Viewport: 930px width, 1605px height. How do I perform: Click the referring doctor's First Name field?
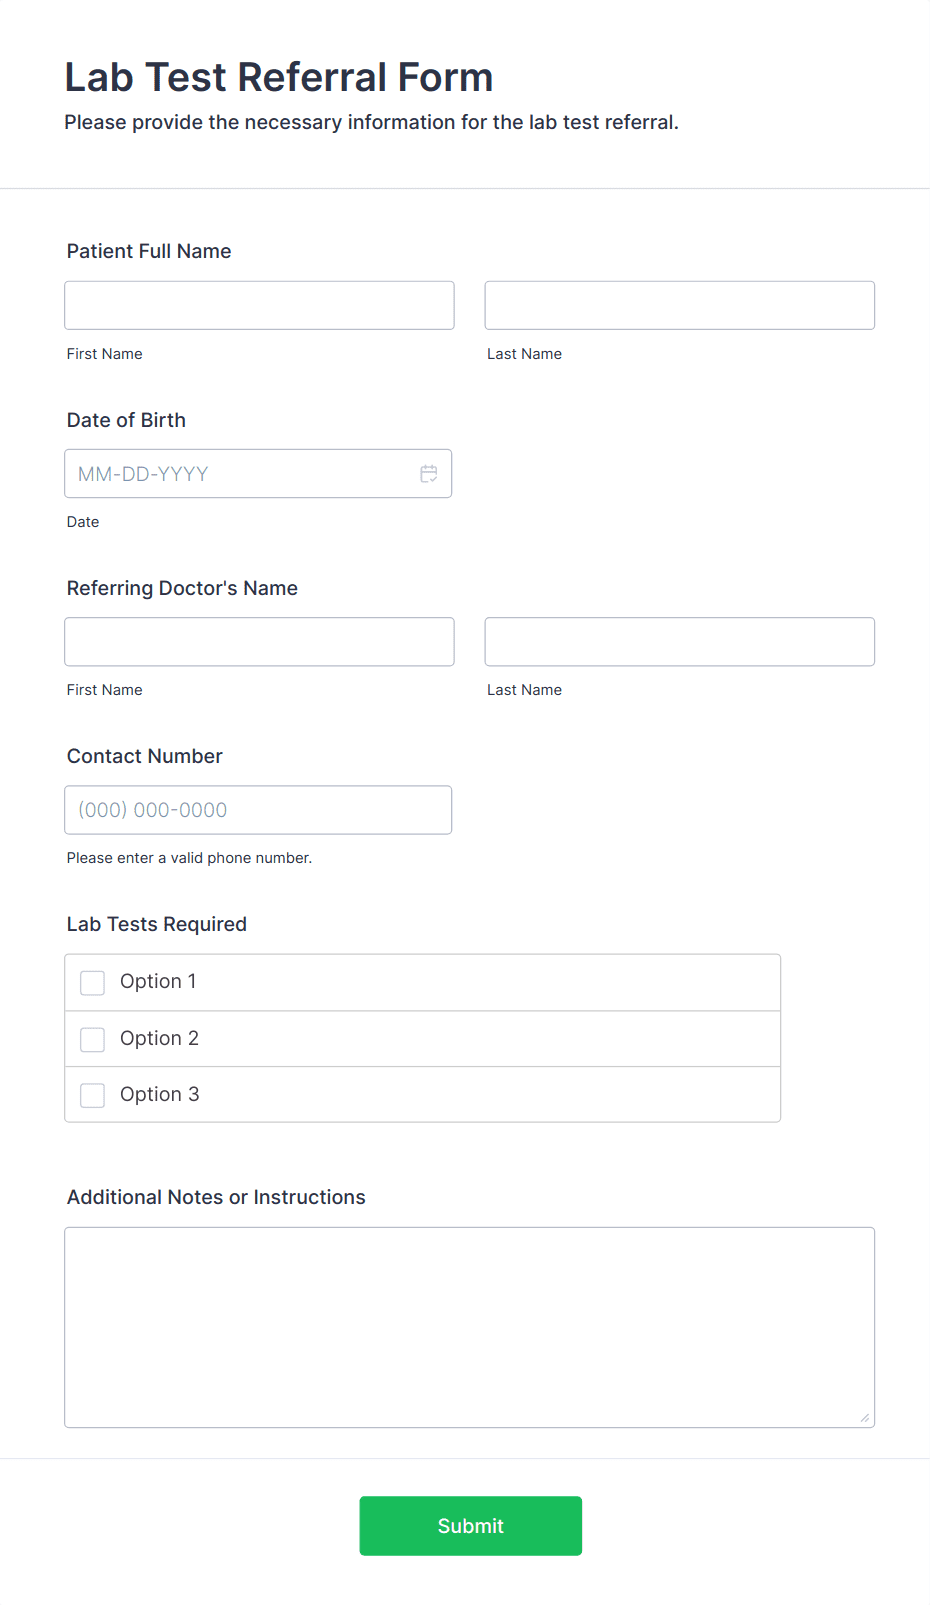259,641
